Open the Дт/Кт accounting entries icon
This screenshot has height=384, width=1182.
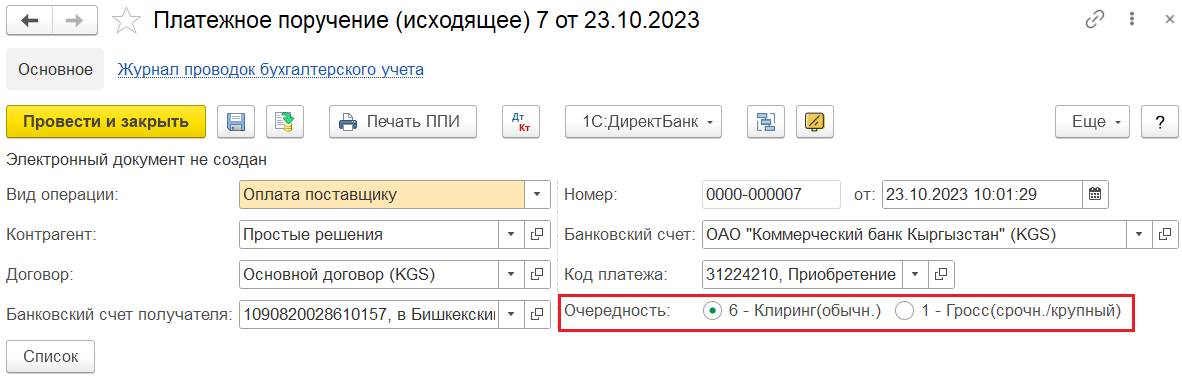[521, 121]
